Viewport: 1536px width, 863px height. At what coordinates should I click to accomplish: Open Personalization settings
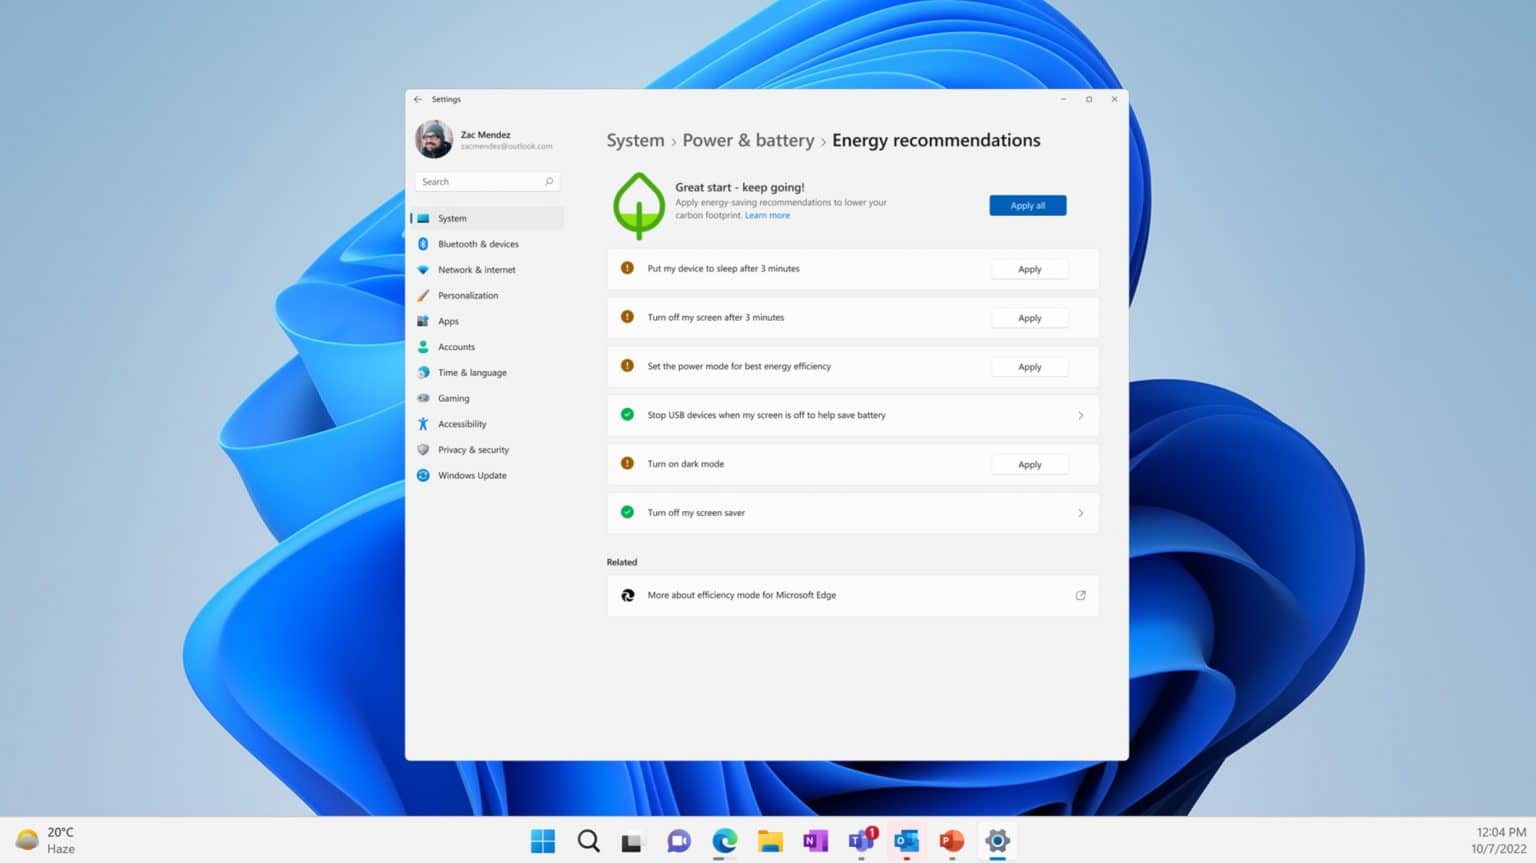click(468, 295)
